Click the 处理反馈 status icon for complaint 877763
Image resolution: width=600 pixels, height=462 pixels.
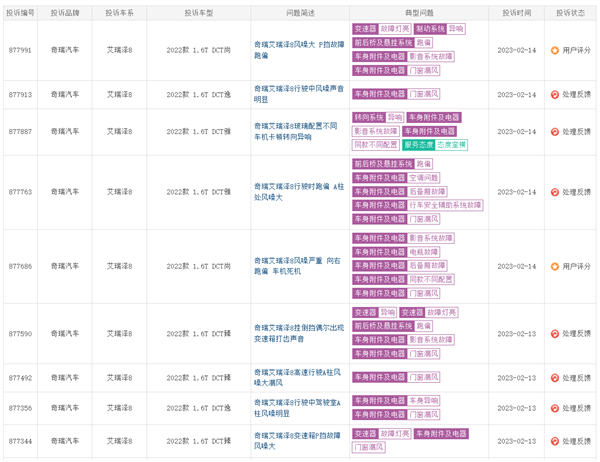coord(554,192)
